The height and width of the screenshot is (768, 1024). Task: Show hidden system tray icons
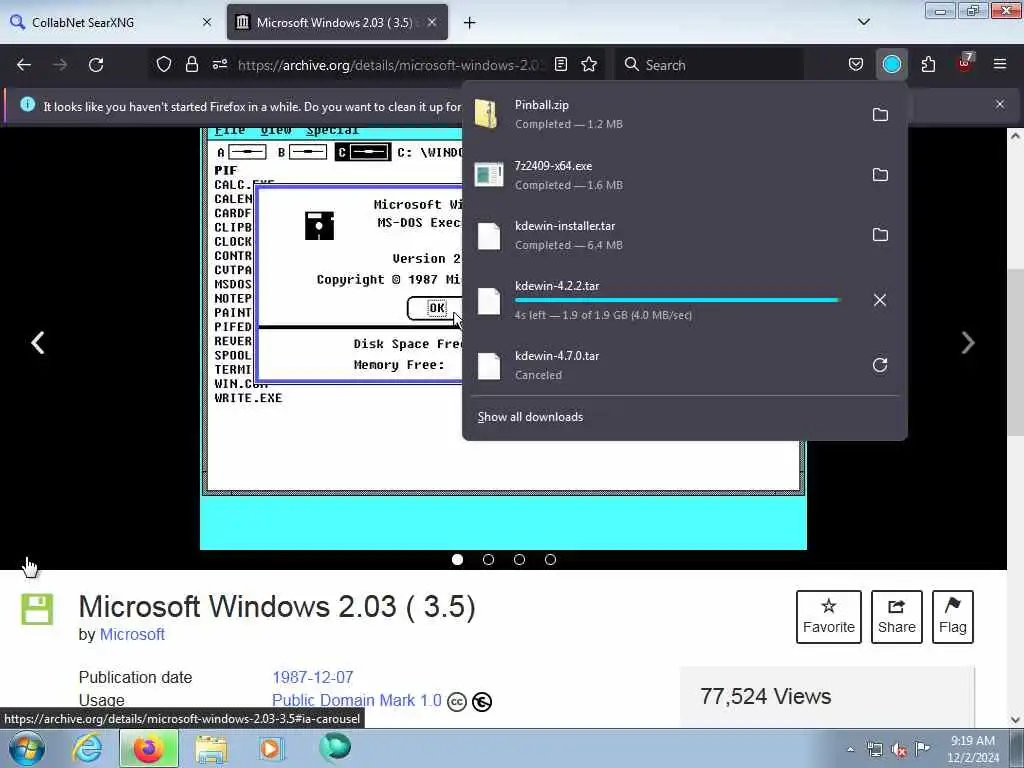850,750
